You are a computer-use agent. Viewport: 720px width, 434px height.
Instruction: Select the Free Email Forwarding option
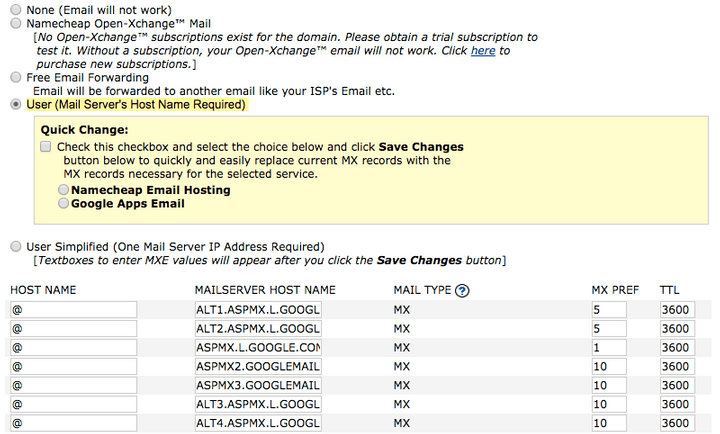coord(16,77)
